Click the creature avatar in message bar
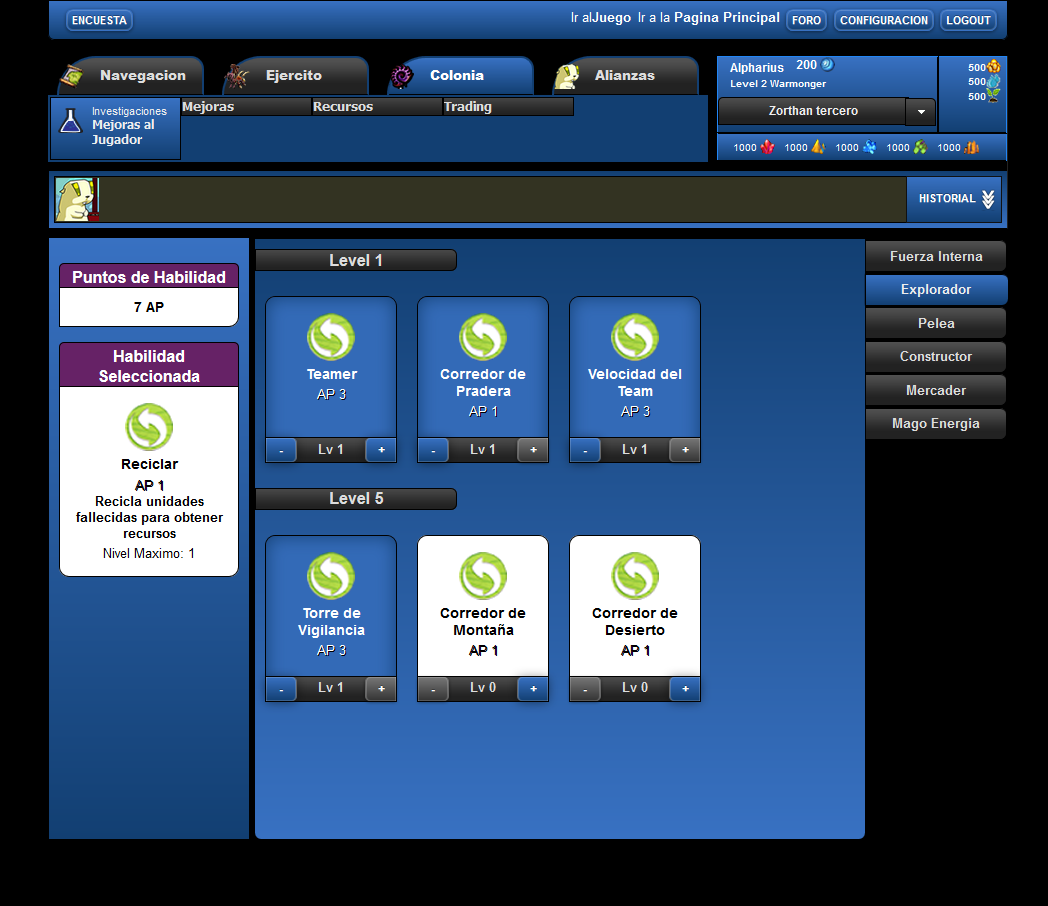1048x906 pixels. click(x=76, y=199)
